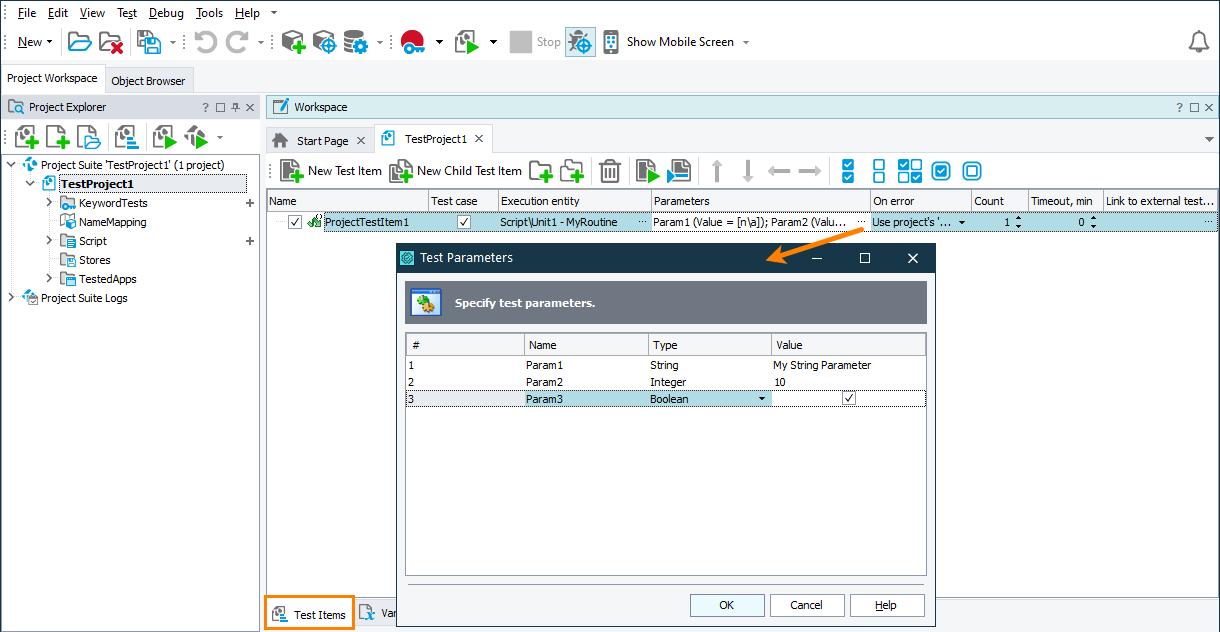Enable the ProjectTestItem1 checkbox
The width and height of the screenshot is (1220, 632).
pyautogui.click(x=294, y=222)
